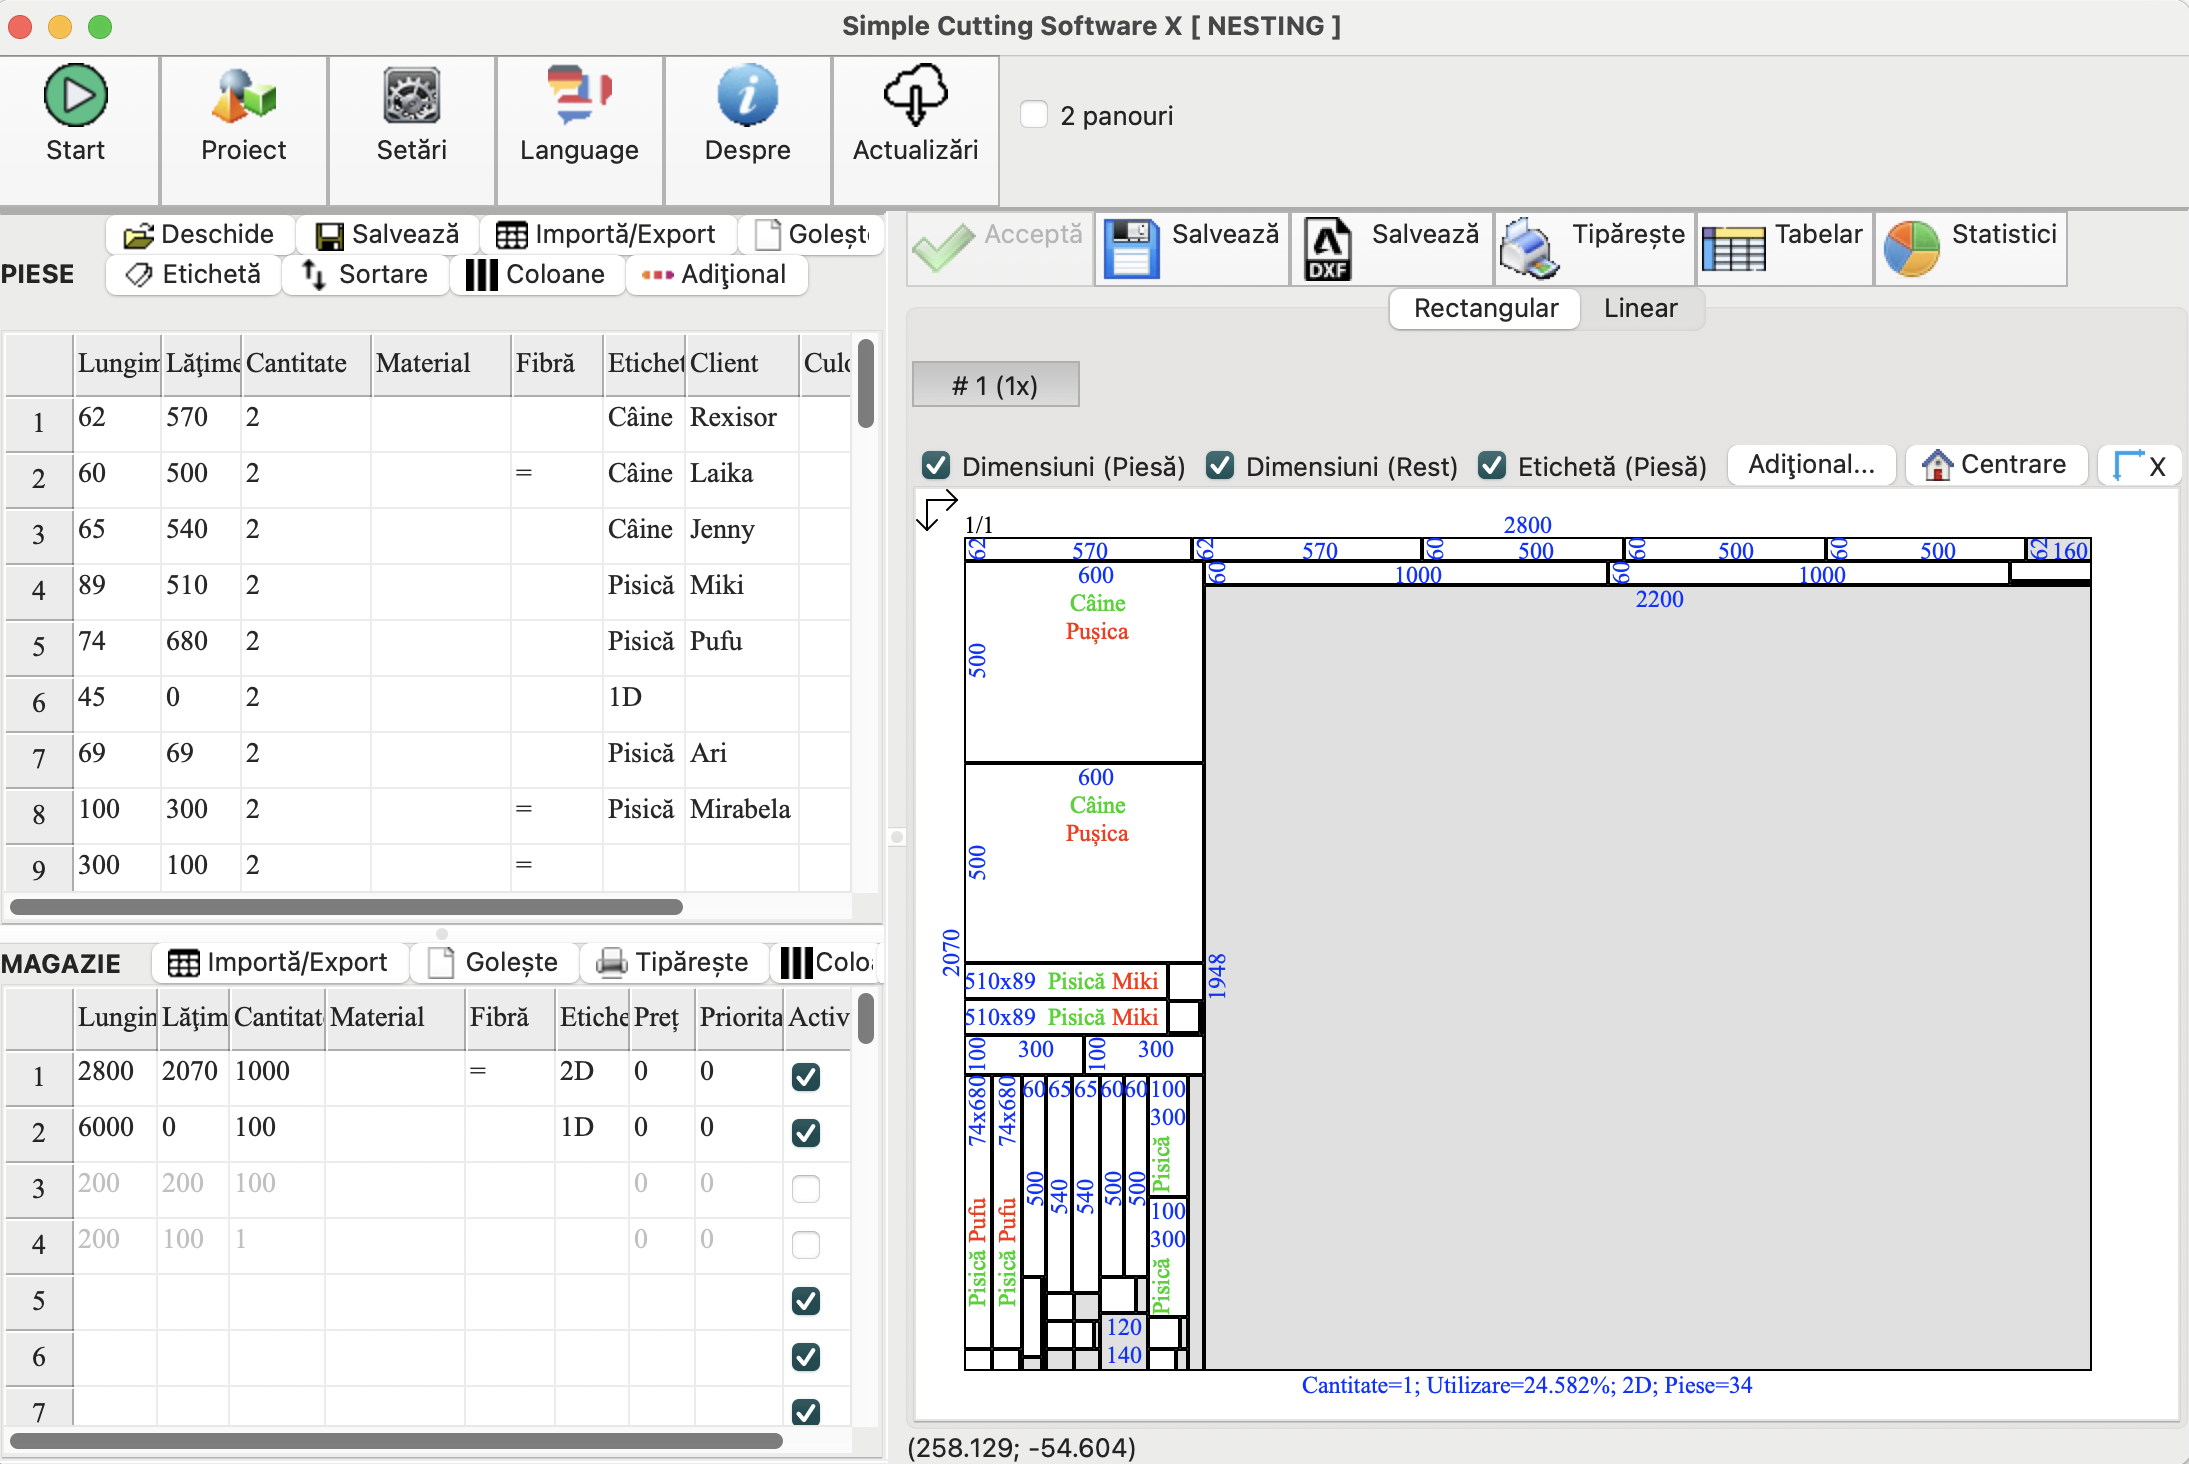Open Coloane in the PIESE toolbar
Screen dimensions: 2189x1464
click(x=536, y=274)
